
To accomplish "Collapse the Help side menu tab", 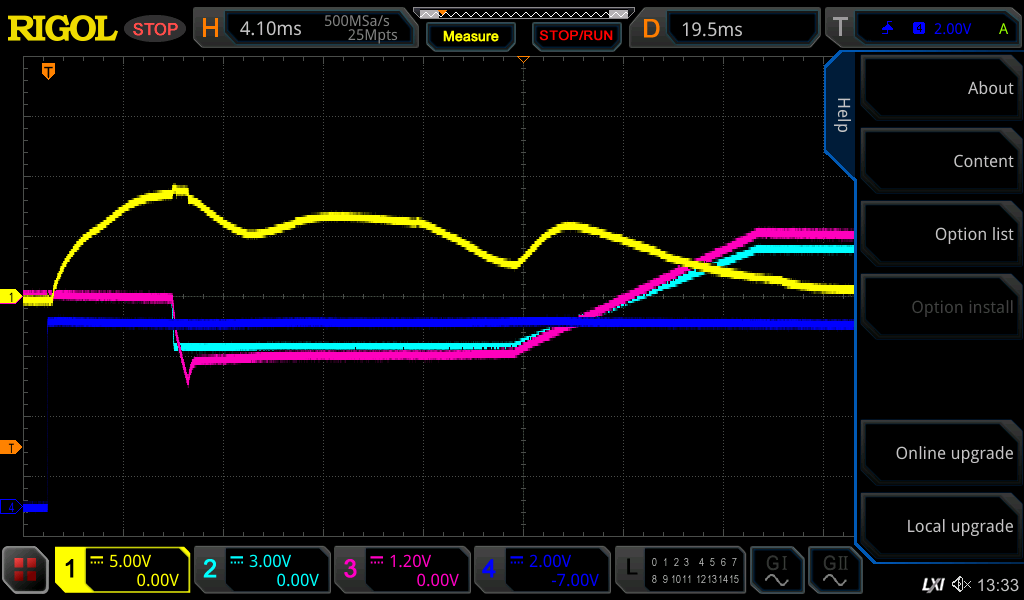I will pos(842,115).
